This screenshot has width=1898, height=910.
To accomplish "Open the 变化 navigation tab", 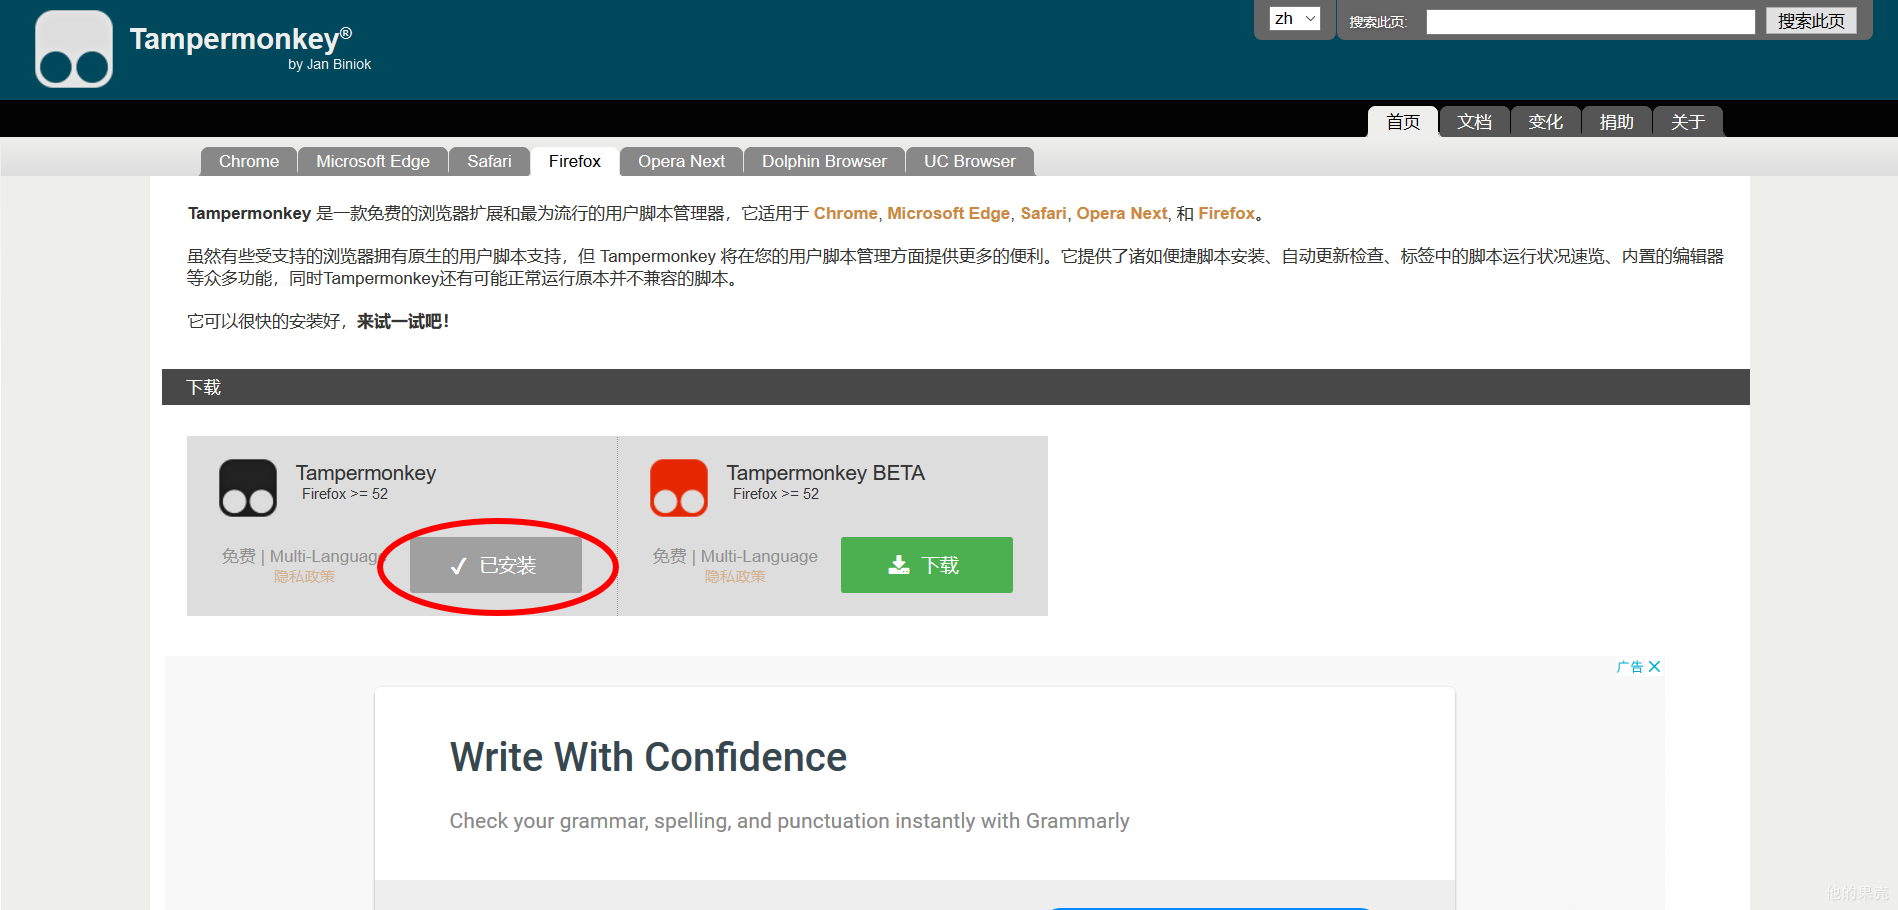I will (x=1545, y=122).
